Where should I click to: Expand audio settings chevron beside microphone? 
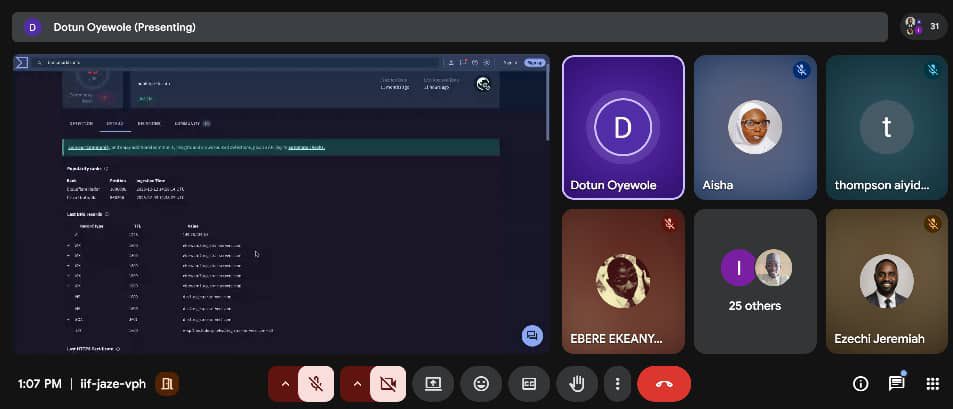pyautogui.click(x=284, y=384)
